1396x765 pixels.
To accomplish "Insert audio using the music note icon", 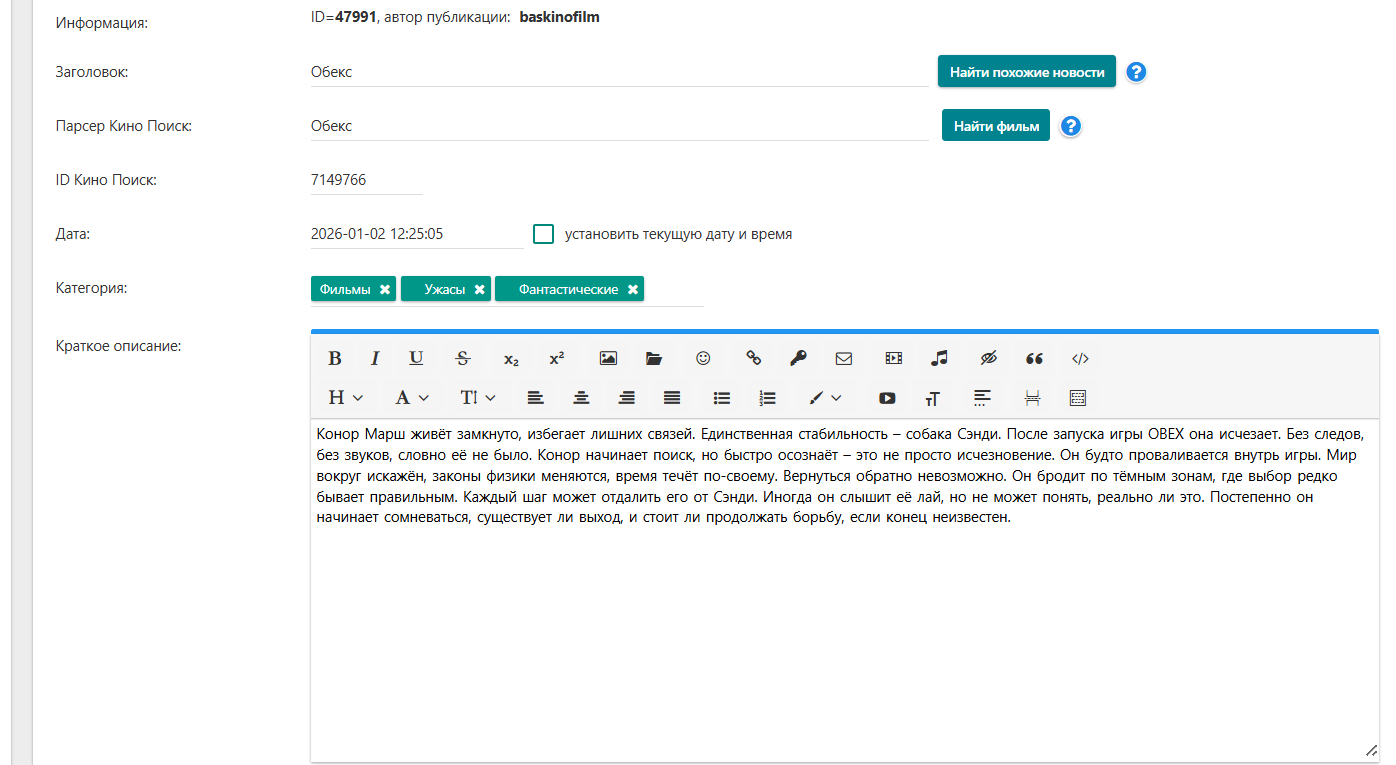I will [x=939, y=359].
